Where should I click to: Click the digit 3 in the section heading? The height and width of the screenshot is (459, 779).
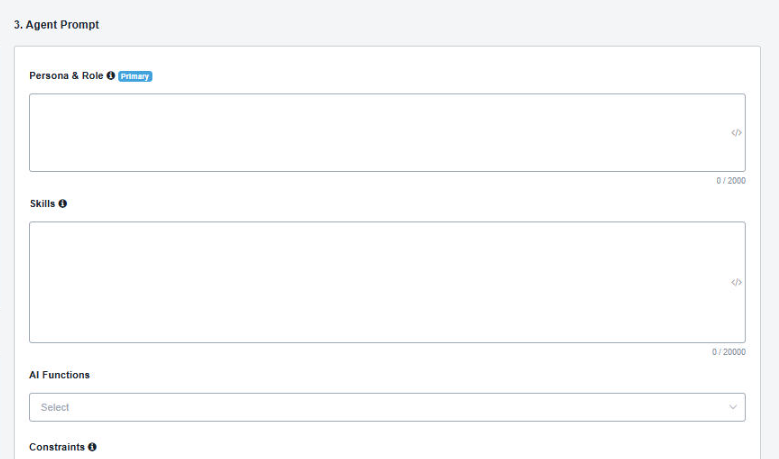point(17,24)
